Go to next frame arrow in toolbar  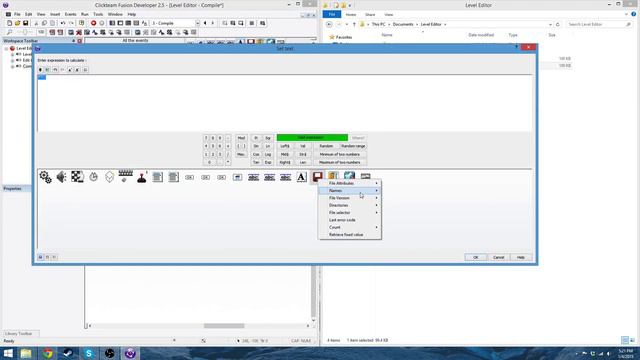tap(213, 23)
